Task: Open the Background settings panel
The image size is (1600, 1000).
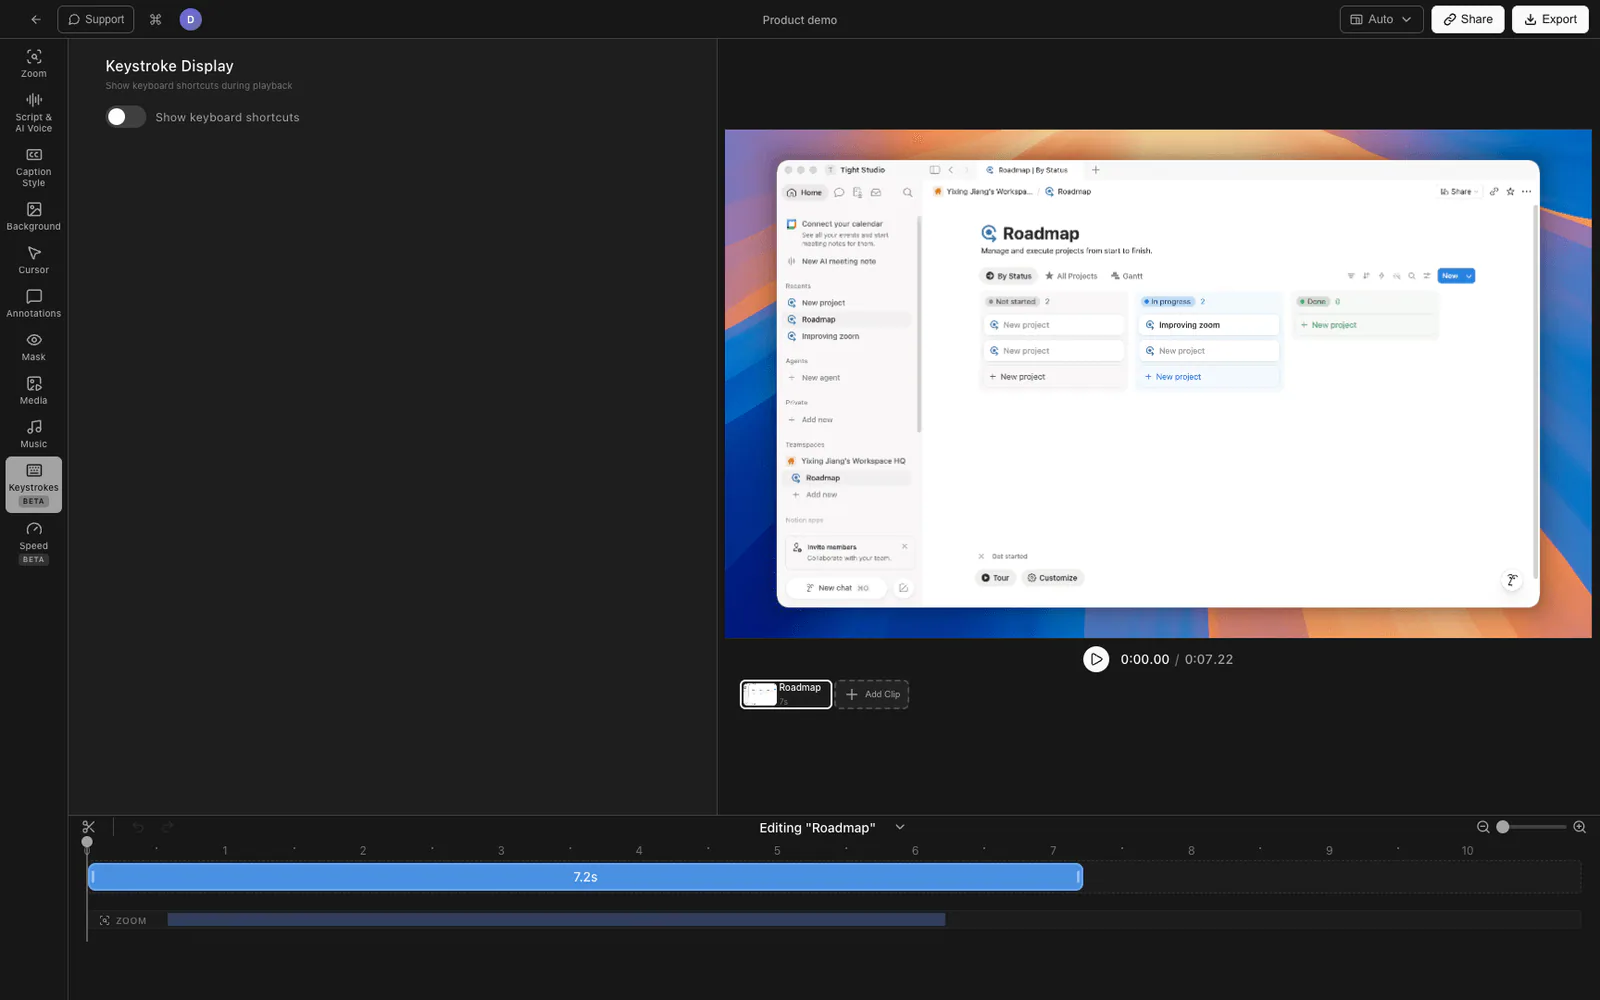Action: [x=34, y=216]
